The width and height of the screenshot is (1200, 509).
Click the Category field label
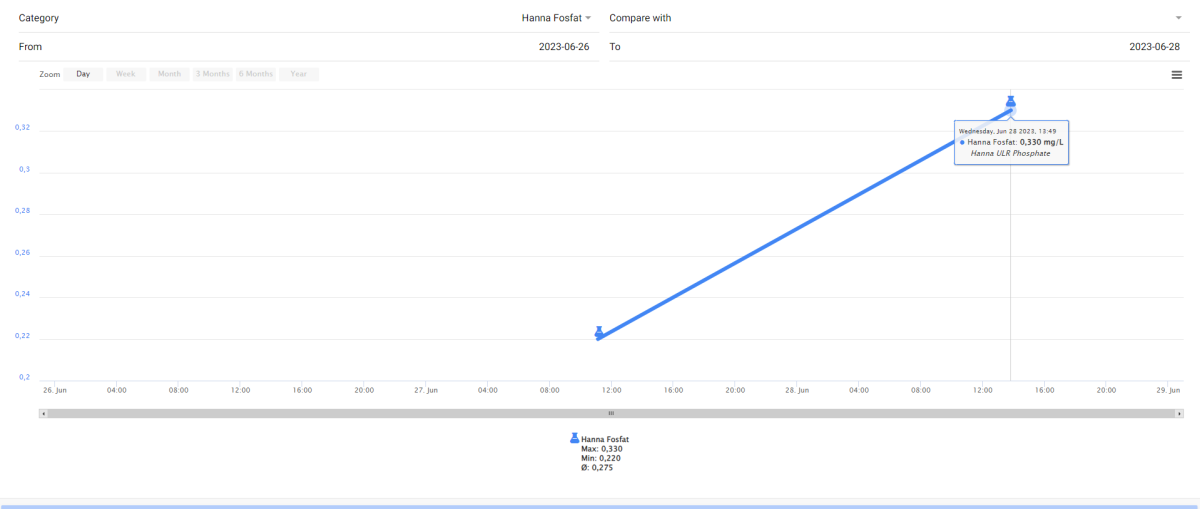click(x=37, y=18)
